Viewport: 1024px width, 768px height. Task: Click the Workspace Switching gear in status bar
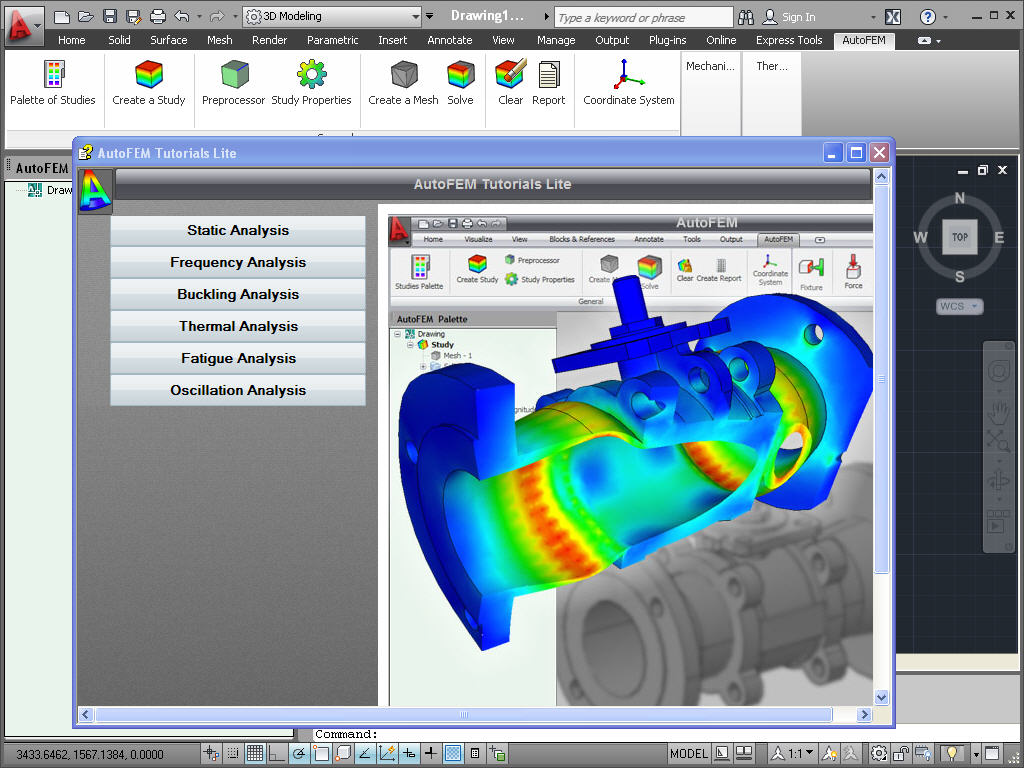click(x=879, y=754)
